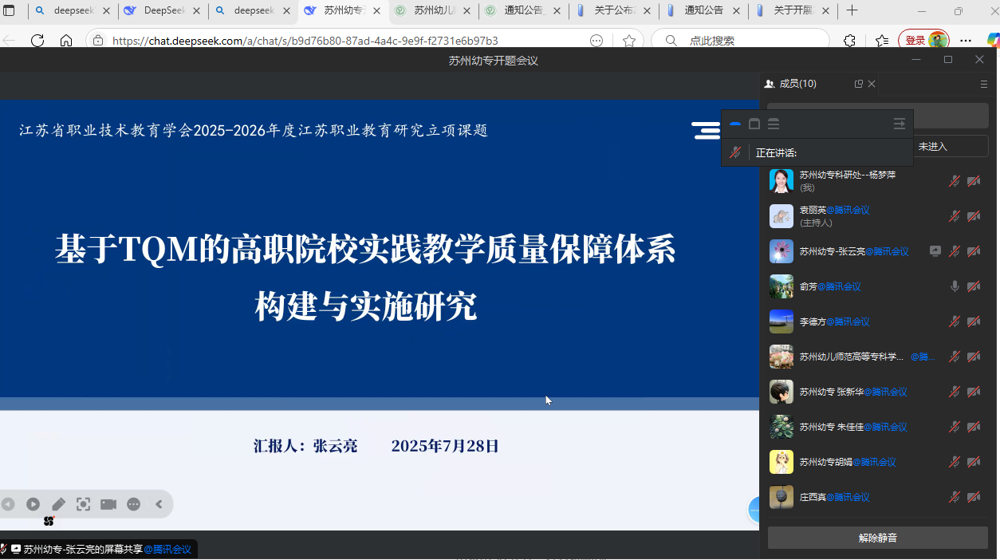Click the browser refresh icon

point(37,41)
